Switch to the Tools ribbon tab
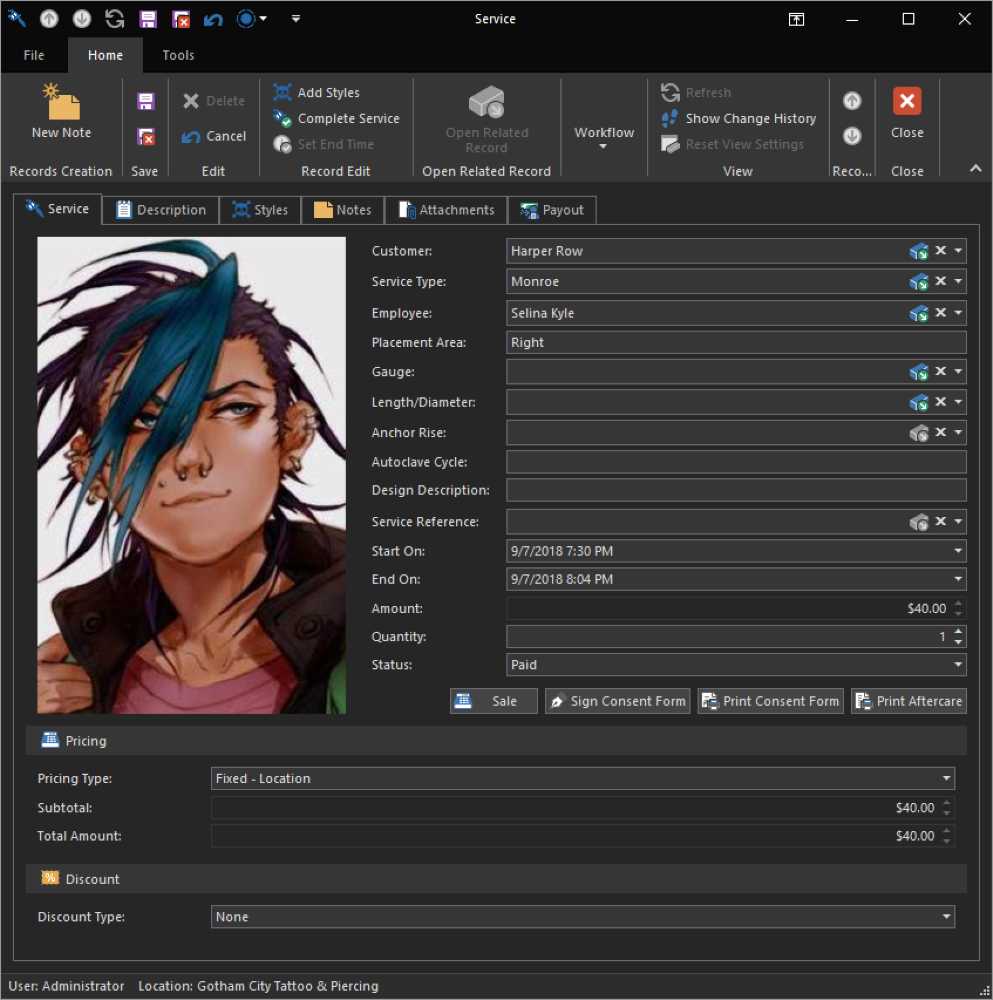The height and width of the screenshot is (1000, 993). click(x=178, y=55)
